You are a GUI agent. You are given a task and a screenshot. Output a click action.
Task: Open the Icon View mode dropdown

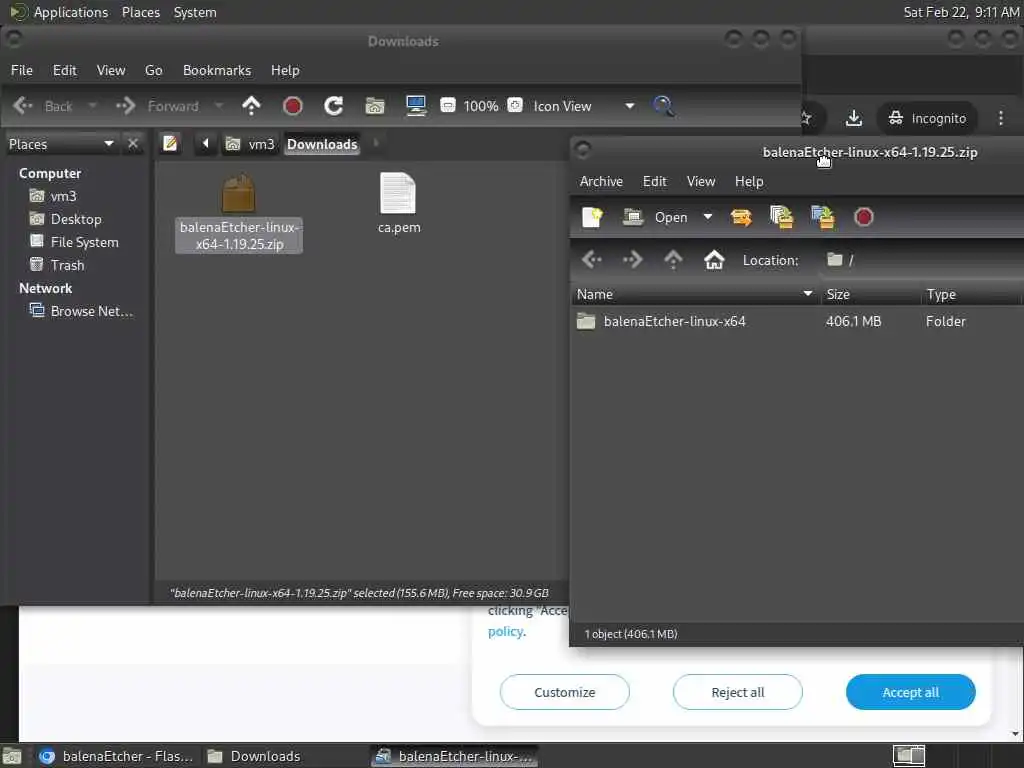tap(583, 106)
